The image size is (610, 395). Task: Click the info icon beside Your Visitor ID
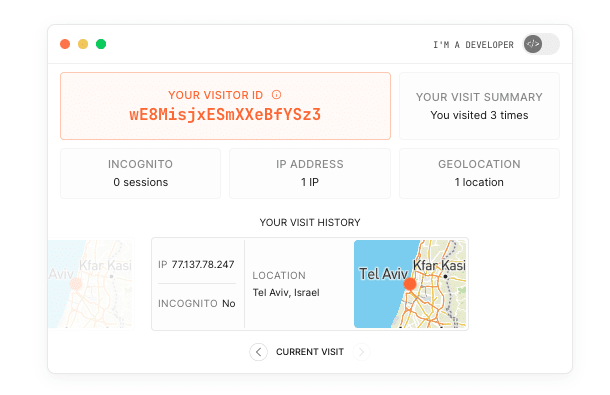(x=276, y=95)
